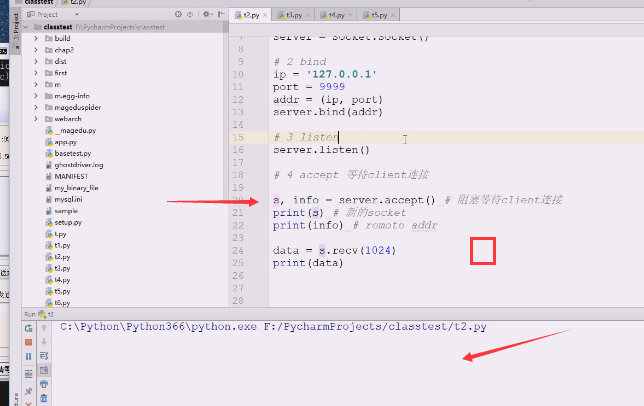Image resolution: width=644 pixels, height=406 pixels.
Task: Click t2.py in the breadcrumb bar
Action: tap(76, 2)
